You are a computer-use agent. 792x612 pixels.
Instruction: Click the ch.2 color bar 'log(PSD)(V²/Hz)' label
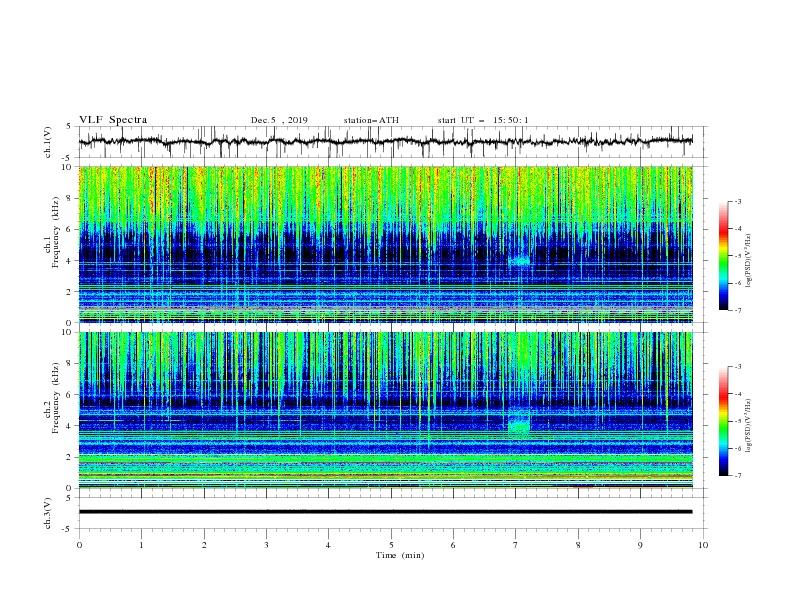pyautogui.click(x=749, y=425)
